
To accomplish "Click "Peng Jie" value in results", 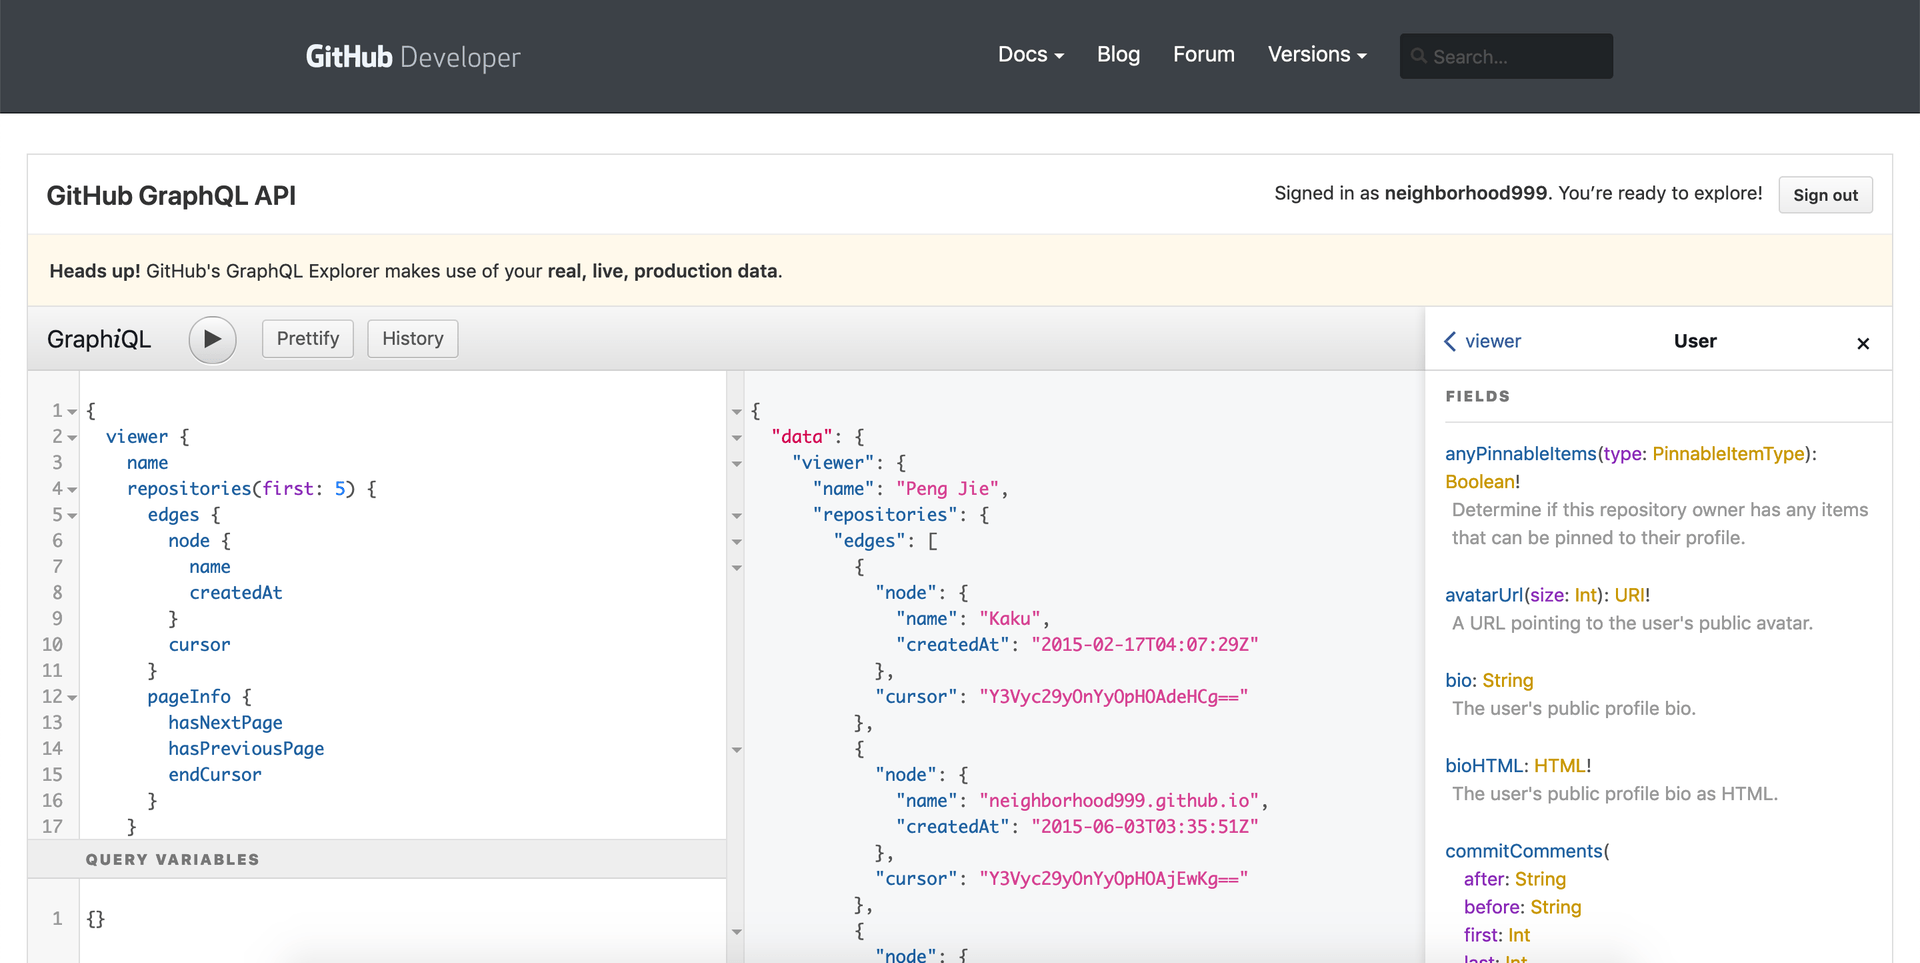I will click(x=947, y=489).
